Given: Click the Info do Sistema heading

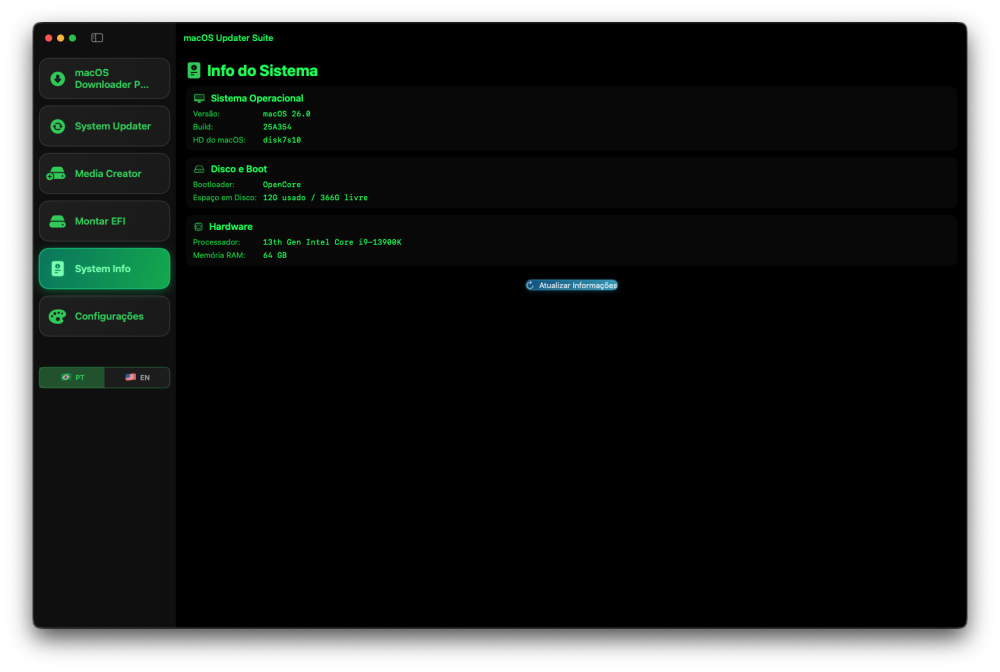Looking at the screenshot, I should pyautogui.click(x=262, y=71).
